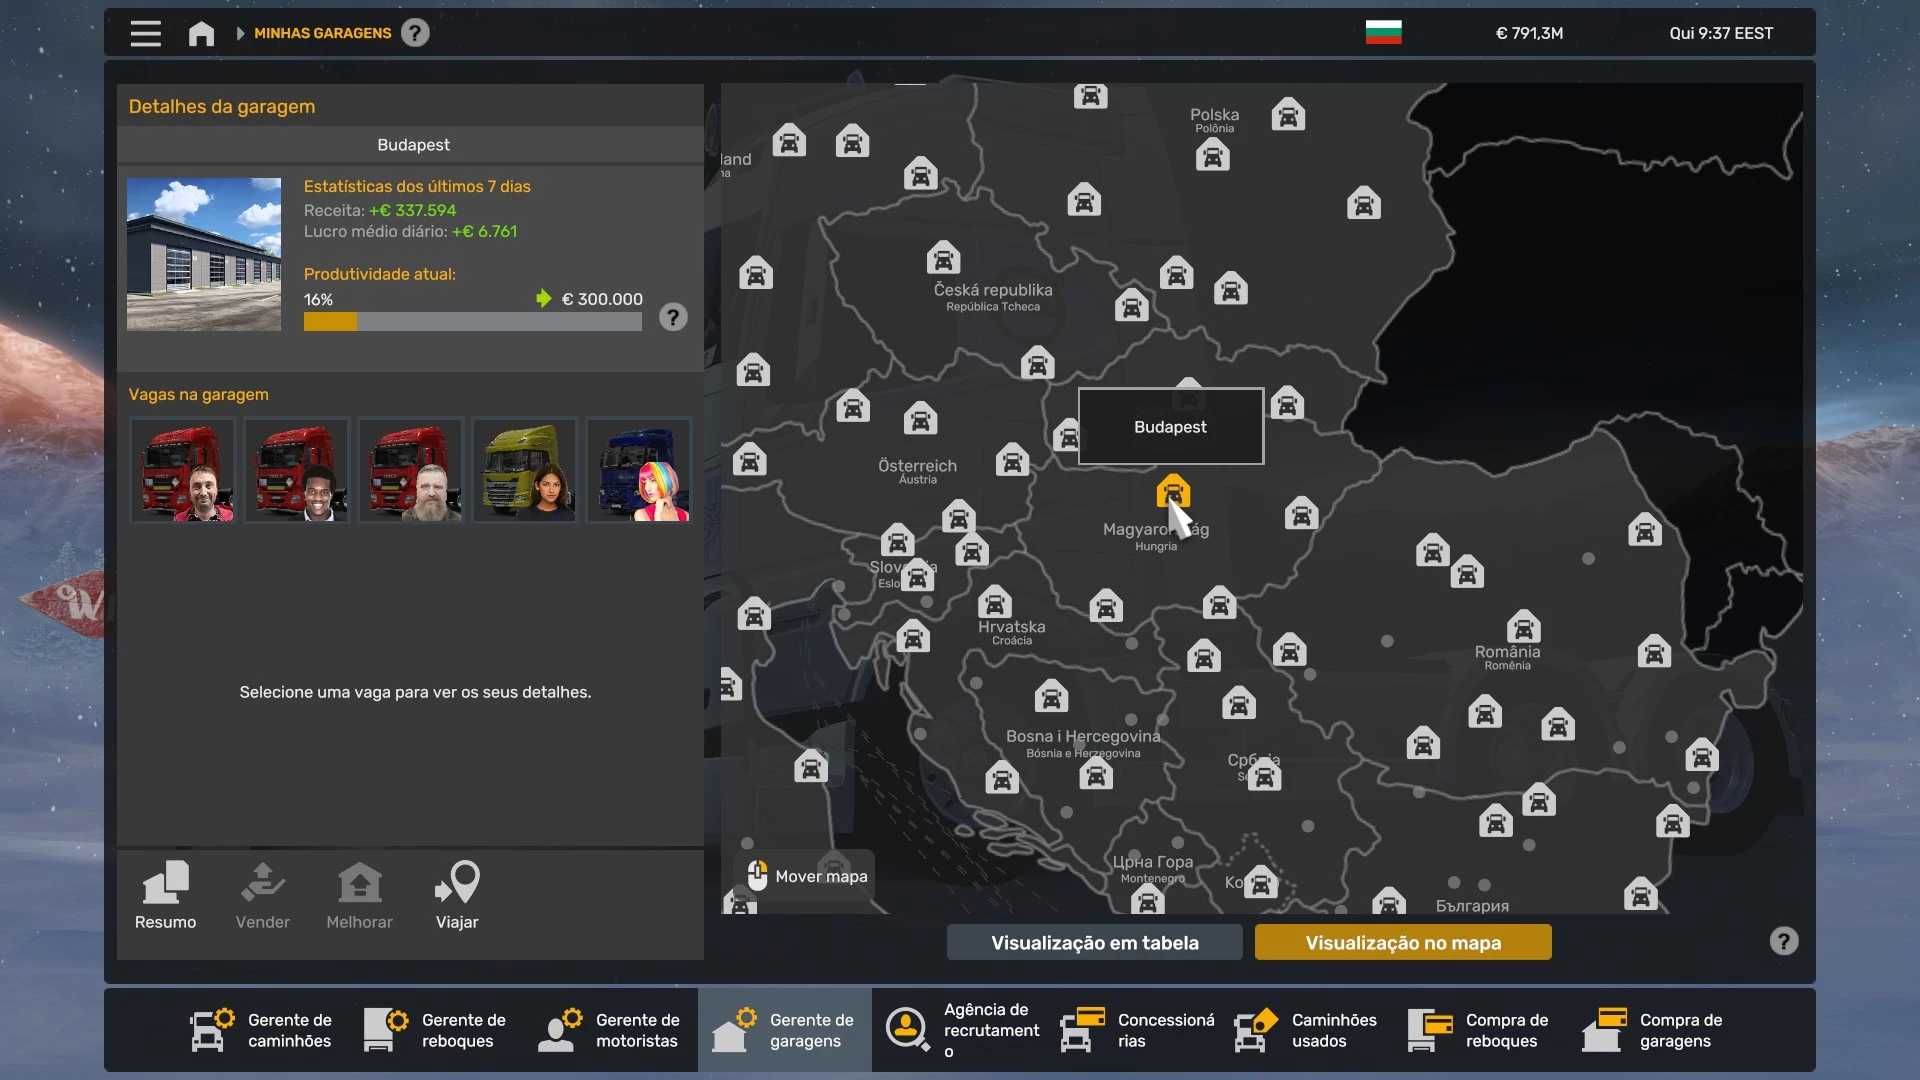Image resolution: width=1920 pixels, height=1080 pixels.
Task: Click the Viajar travel icon
Action: pyautogui.click(x=457, y=895)
